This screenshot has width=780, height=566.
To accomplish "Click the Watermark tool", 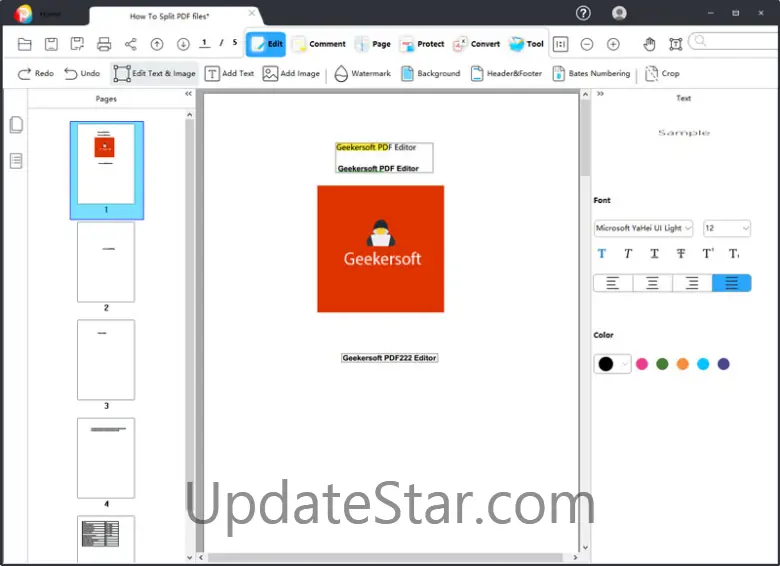I will (x=363, y=74).
